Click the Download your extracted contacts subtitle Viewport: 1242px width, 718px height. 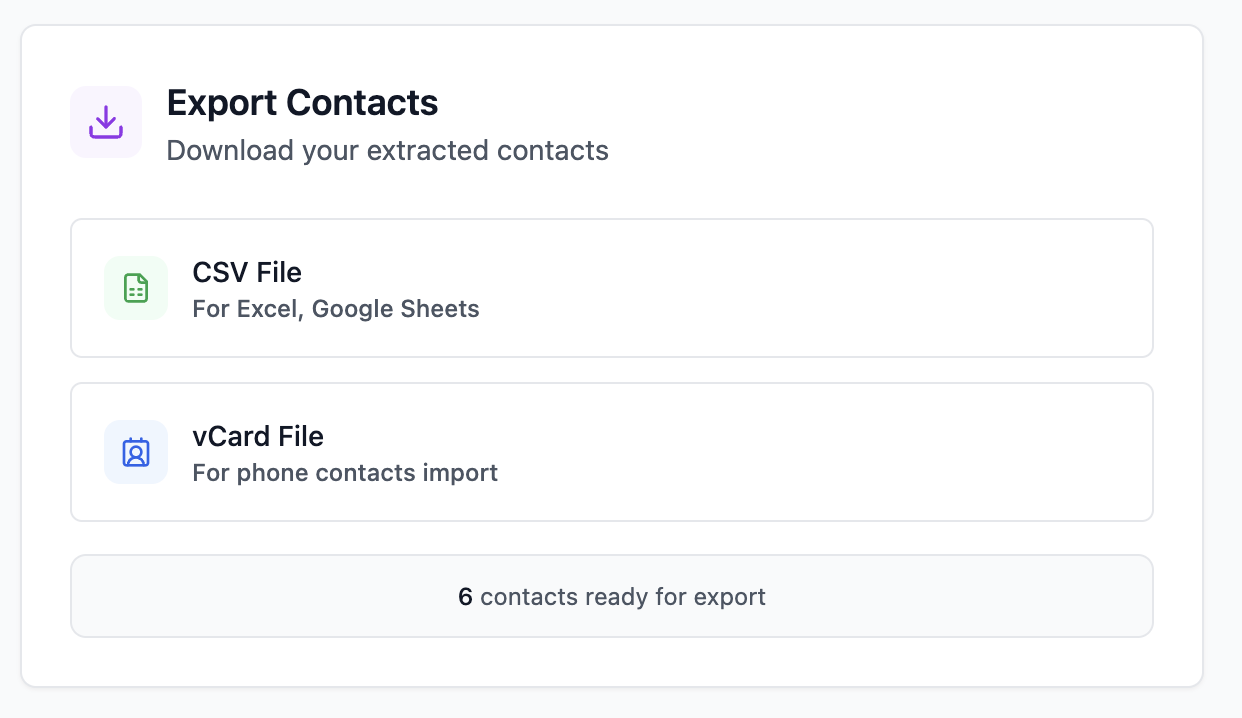click(388, 151)
